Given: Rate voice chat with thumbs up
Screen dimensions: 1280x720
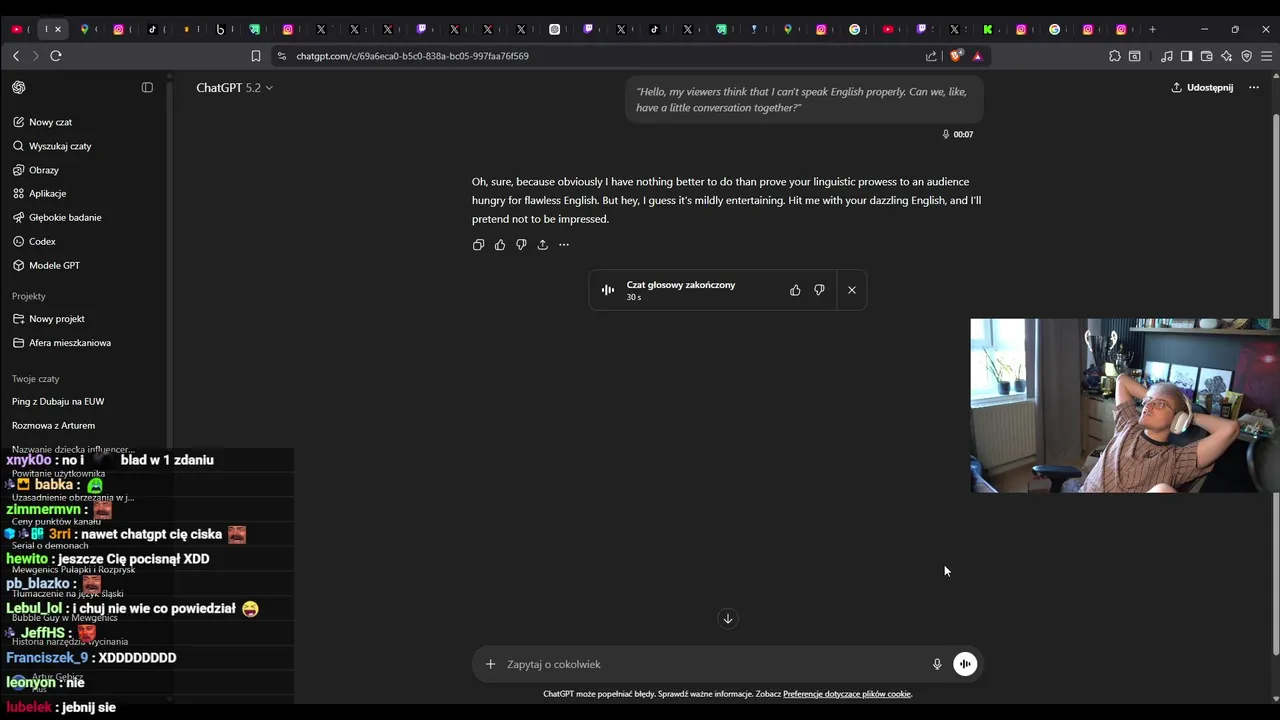Looking at the screenshot, I should click(795, 290).
